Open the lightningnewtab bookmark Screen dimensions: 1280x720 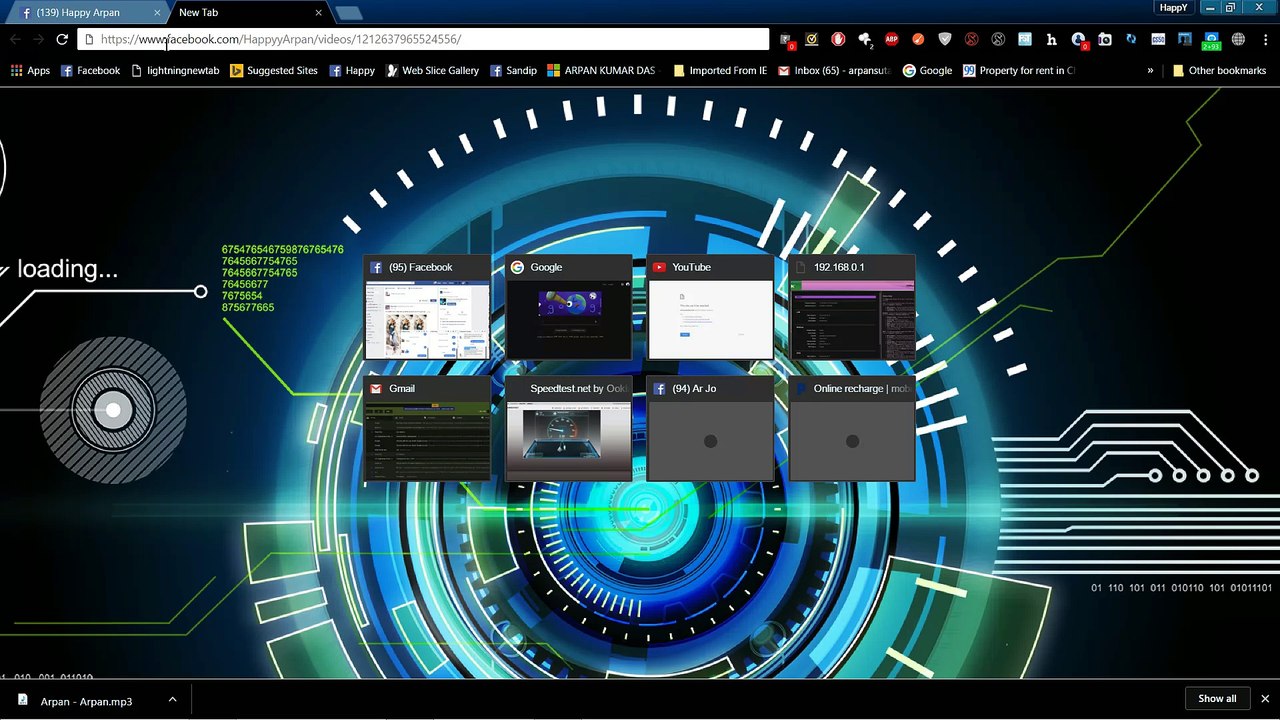click(175, 71)
